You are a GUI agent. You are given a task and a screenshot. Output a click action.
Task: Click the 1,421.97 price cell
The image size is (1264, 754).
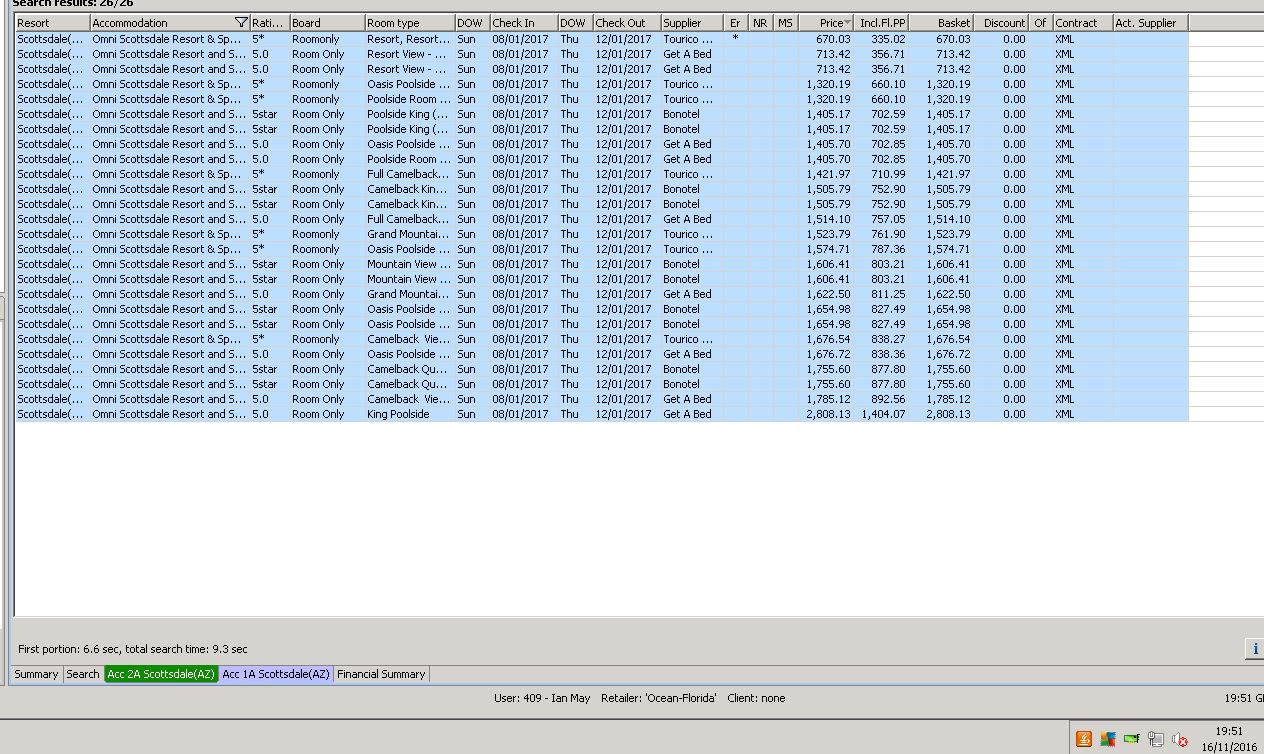click(x=828, y=174)
